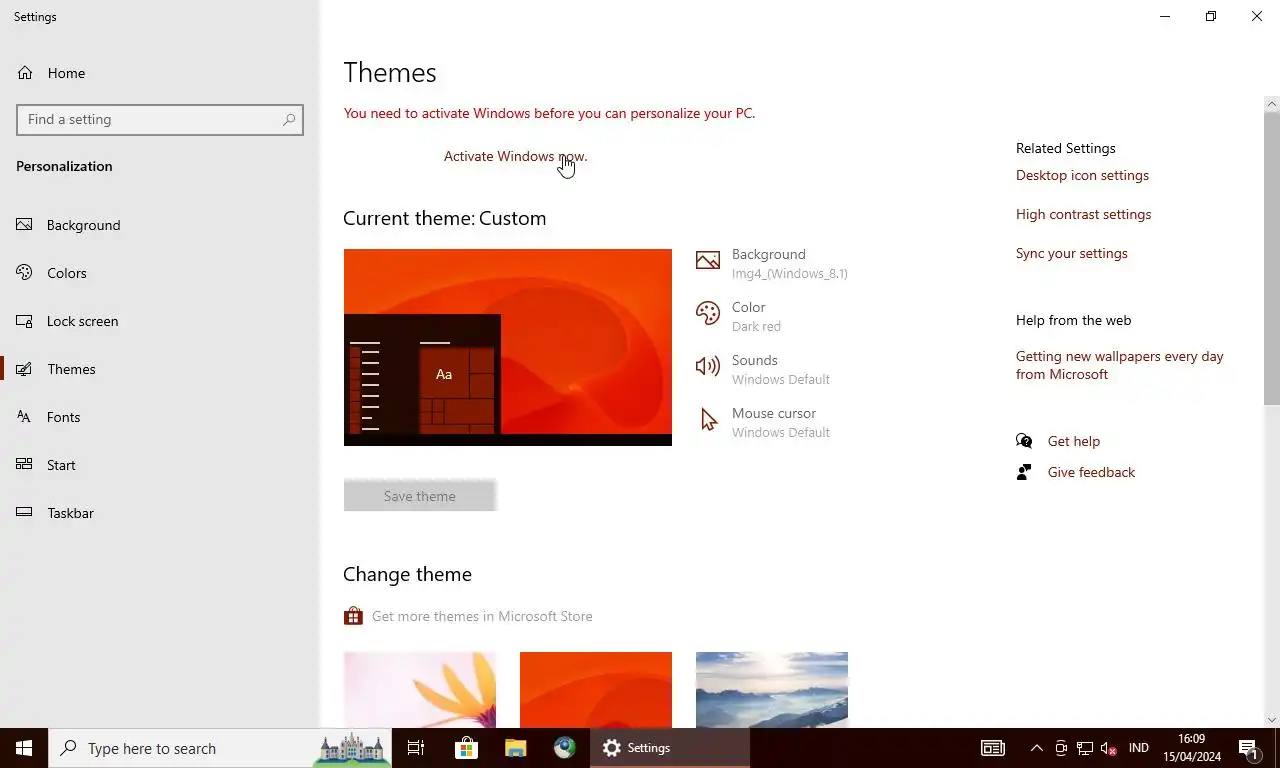
Task: Click the Home icon in sidebar
Action: pyautogui.click(x=25, y=73)
